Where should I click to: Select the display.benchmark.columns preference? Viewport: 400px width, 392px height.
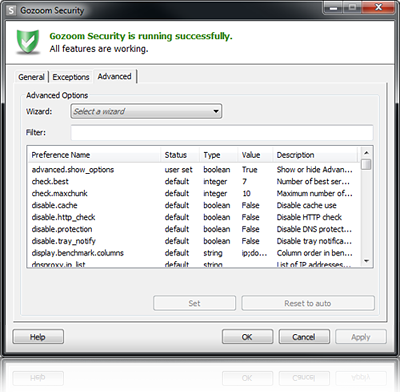click(194, 253)
